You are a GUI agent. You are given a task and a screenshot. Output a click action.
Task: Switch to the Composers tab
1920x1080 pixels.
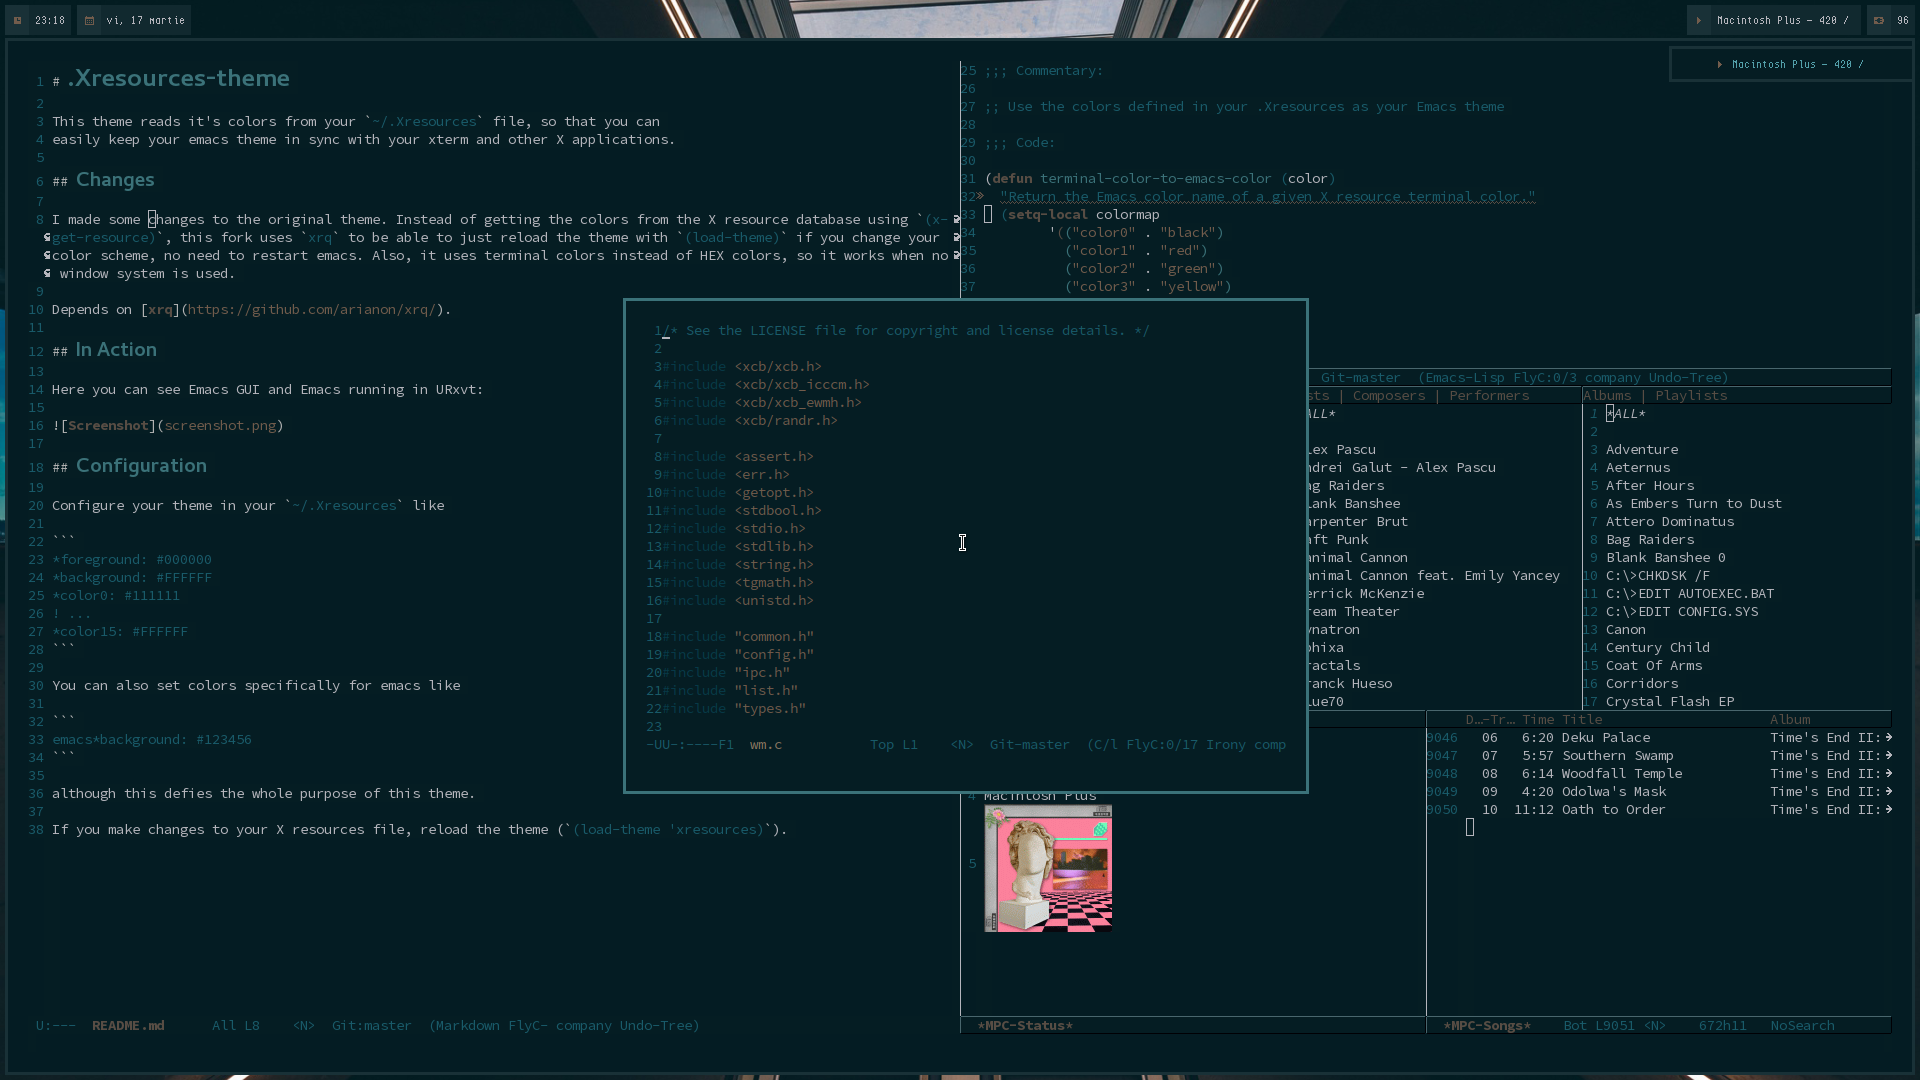tap(1389, 395)
